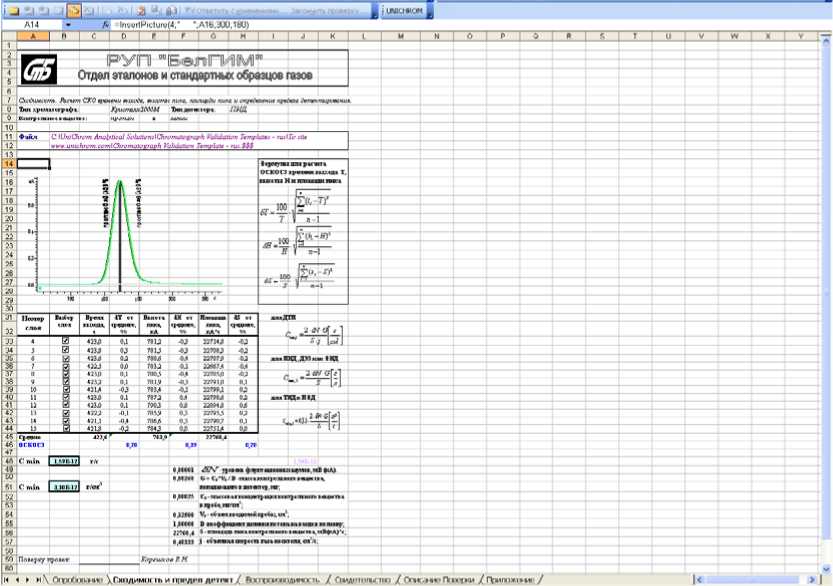
Task: Select the Сходимость и предел детект tab
Action: (x=173, y=580)
